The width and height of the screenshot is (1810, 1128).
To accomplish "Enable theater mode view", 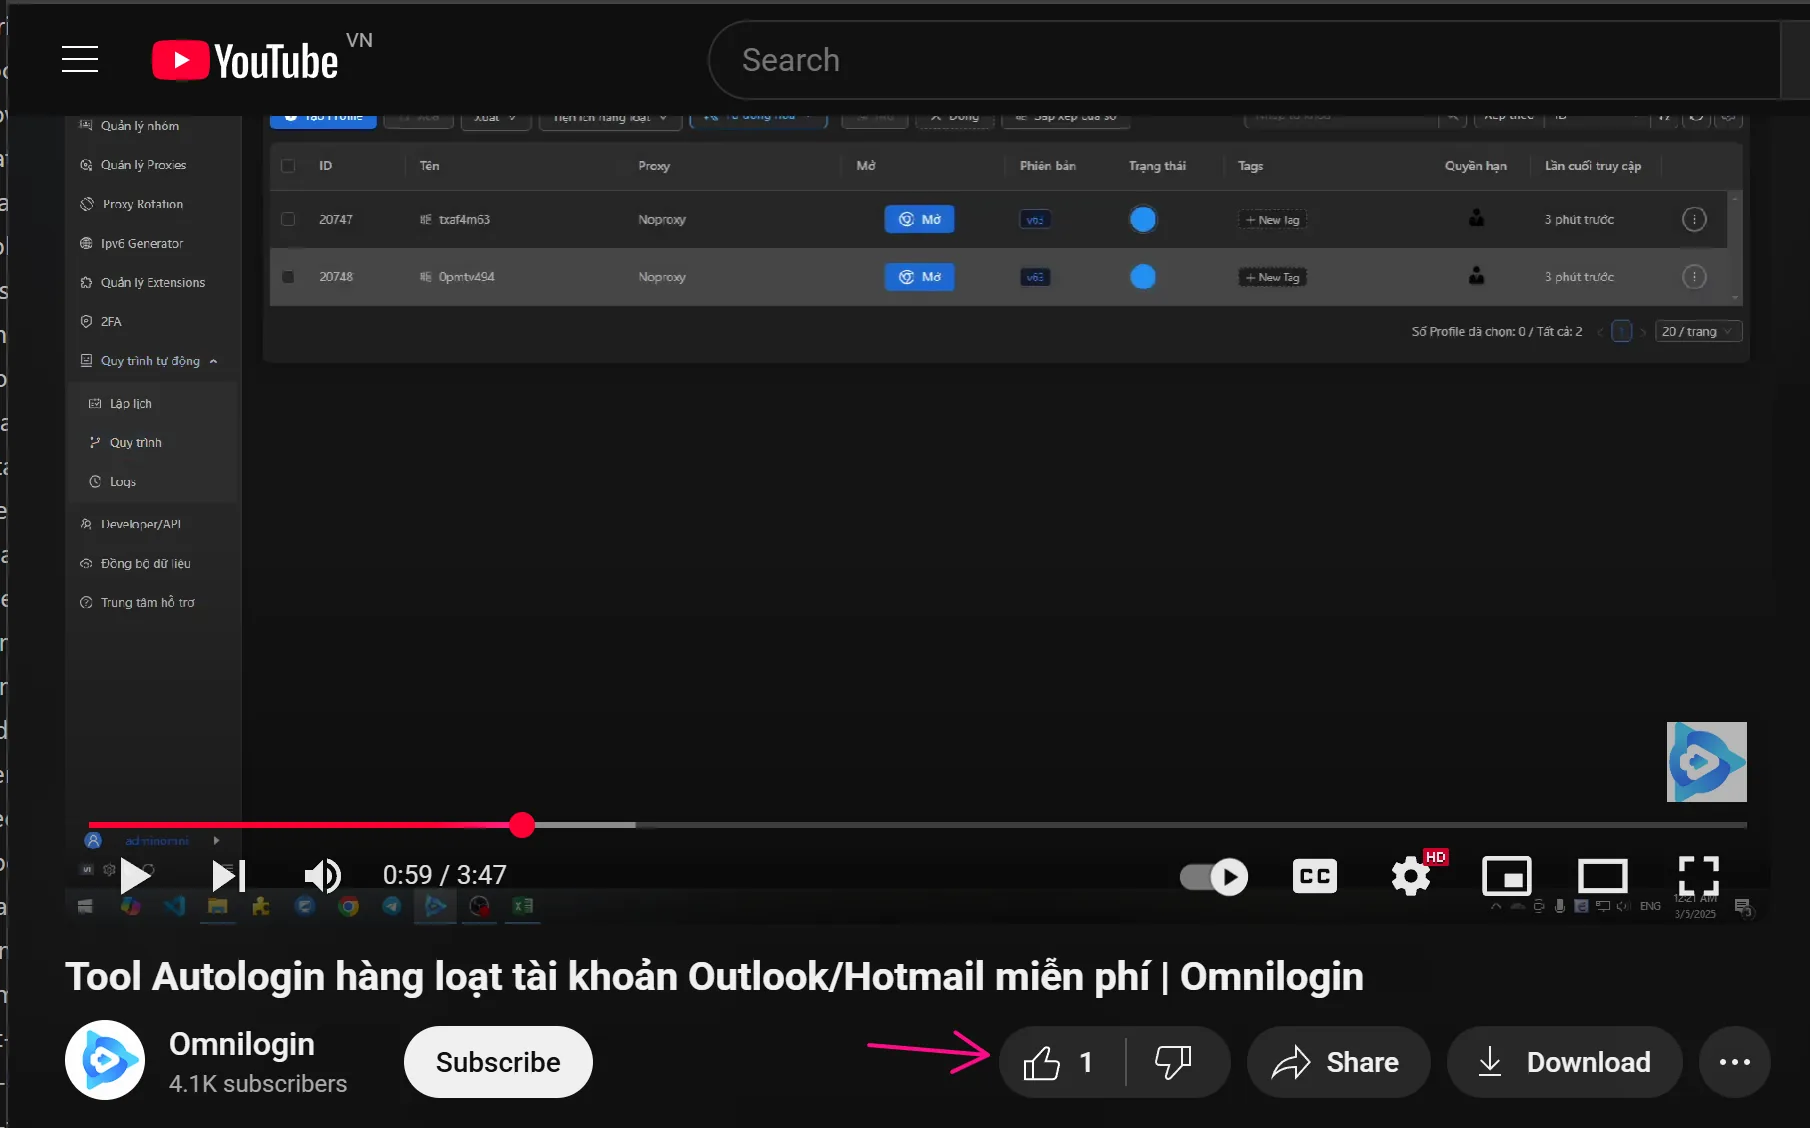I will 1602,877.
